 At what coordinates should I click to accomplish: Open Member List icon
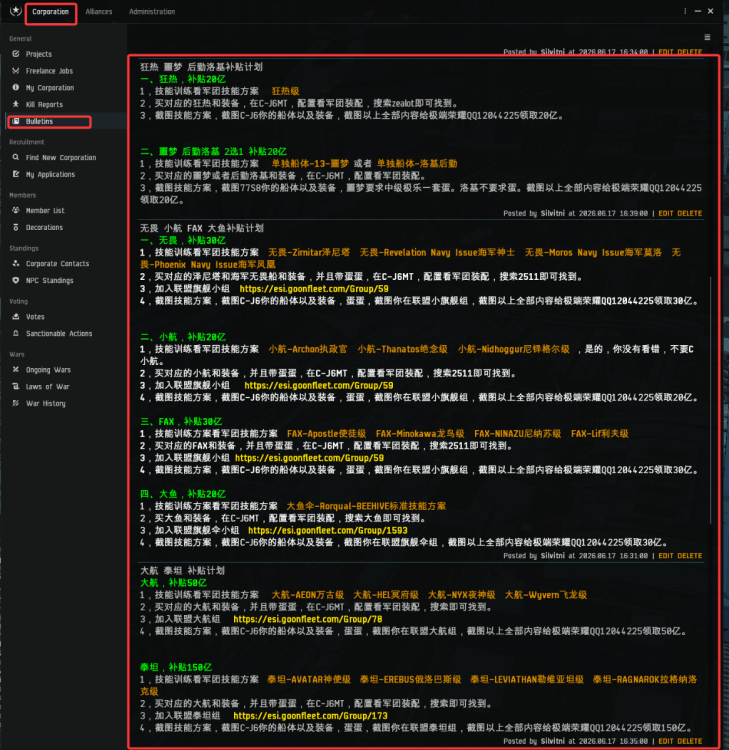pyautogui.click(x=16, y=210)
